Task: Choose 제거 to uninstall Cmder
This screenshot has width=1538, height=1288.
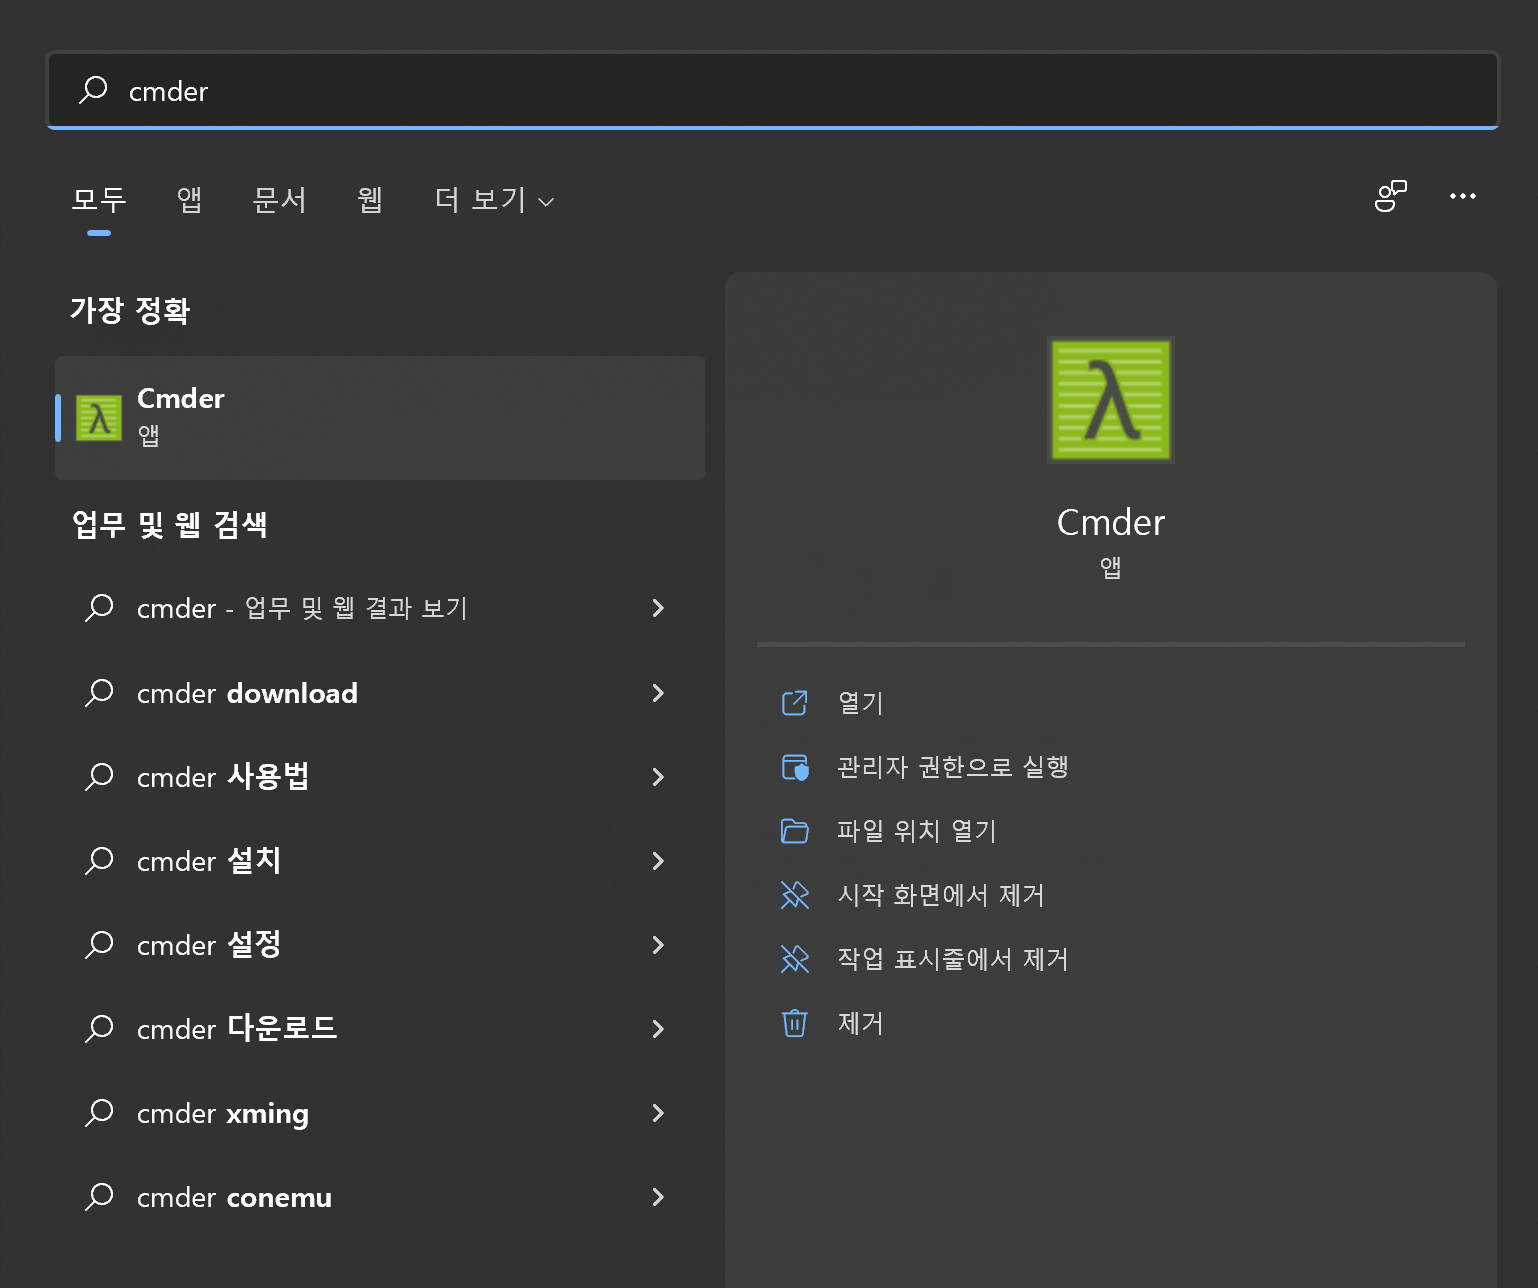Action: [861, 1023]
